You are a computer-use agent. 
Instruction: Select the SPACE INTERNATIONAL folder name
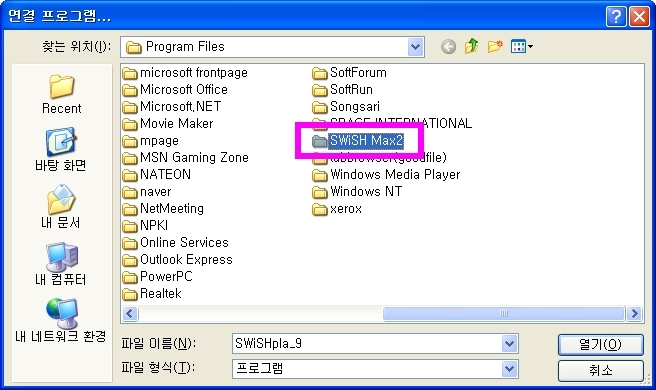(x=401, y=123)
